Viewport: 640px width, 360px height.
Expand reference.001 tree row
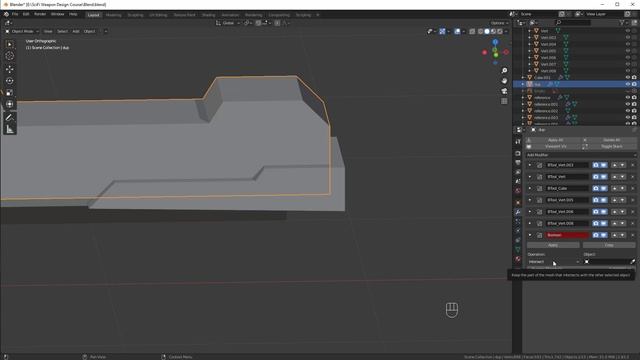(x=523, y=104)
